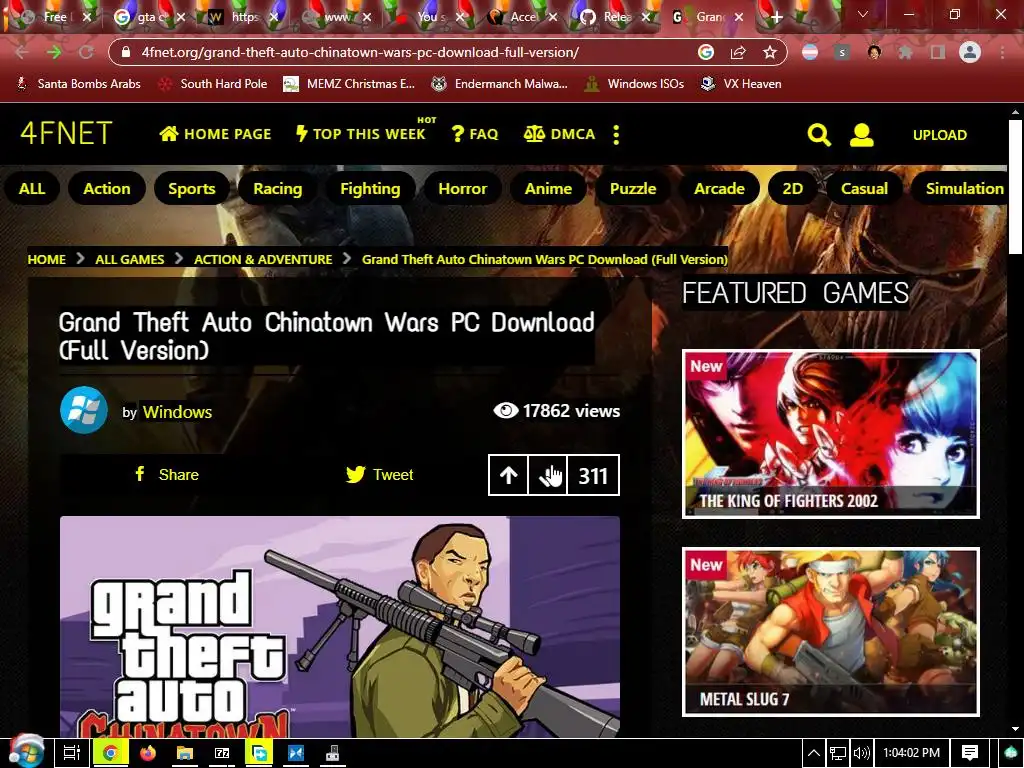Viewport: 1024px width, 768px height.
Task: Open a new tab with the plus button
Action: point(776,18)
